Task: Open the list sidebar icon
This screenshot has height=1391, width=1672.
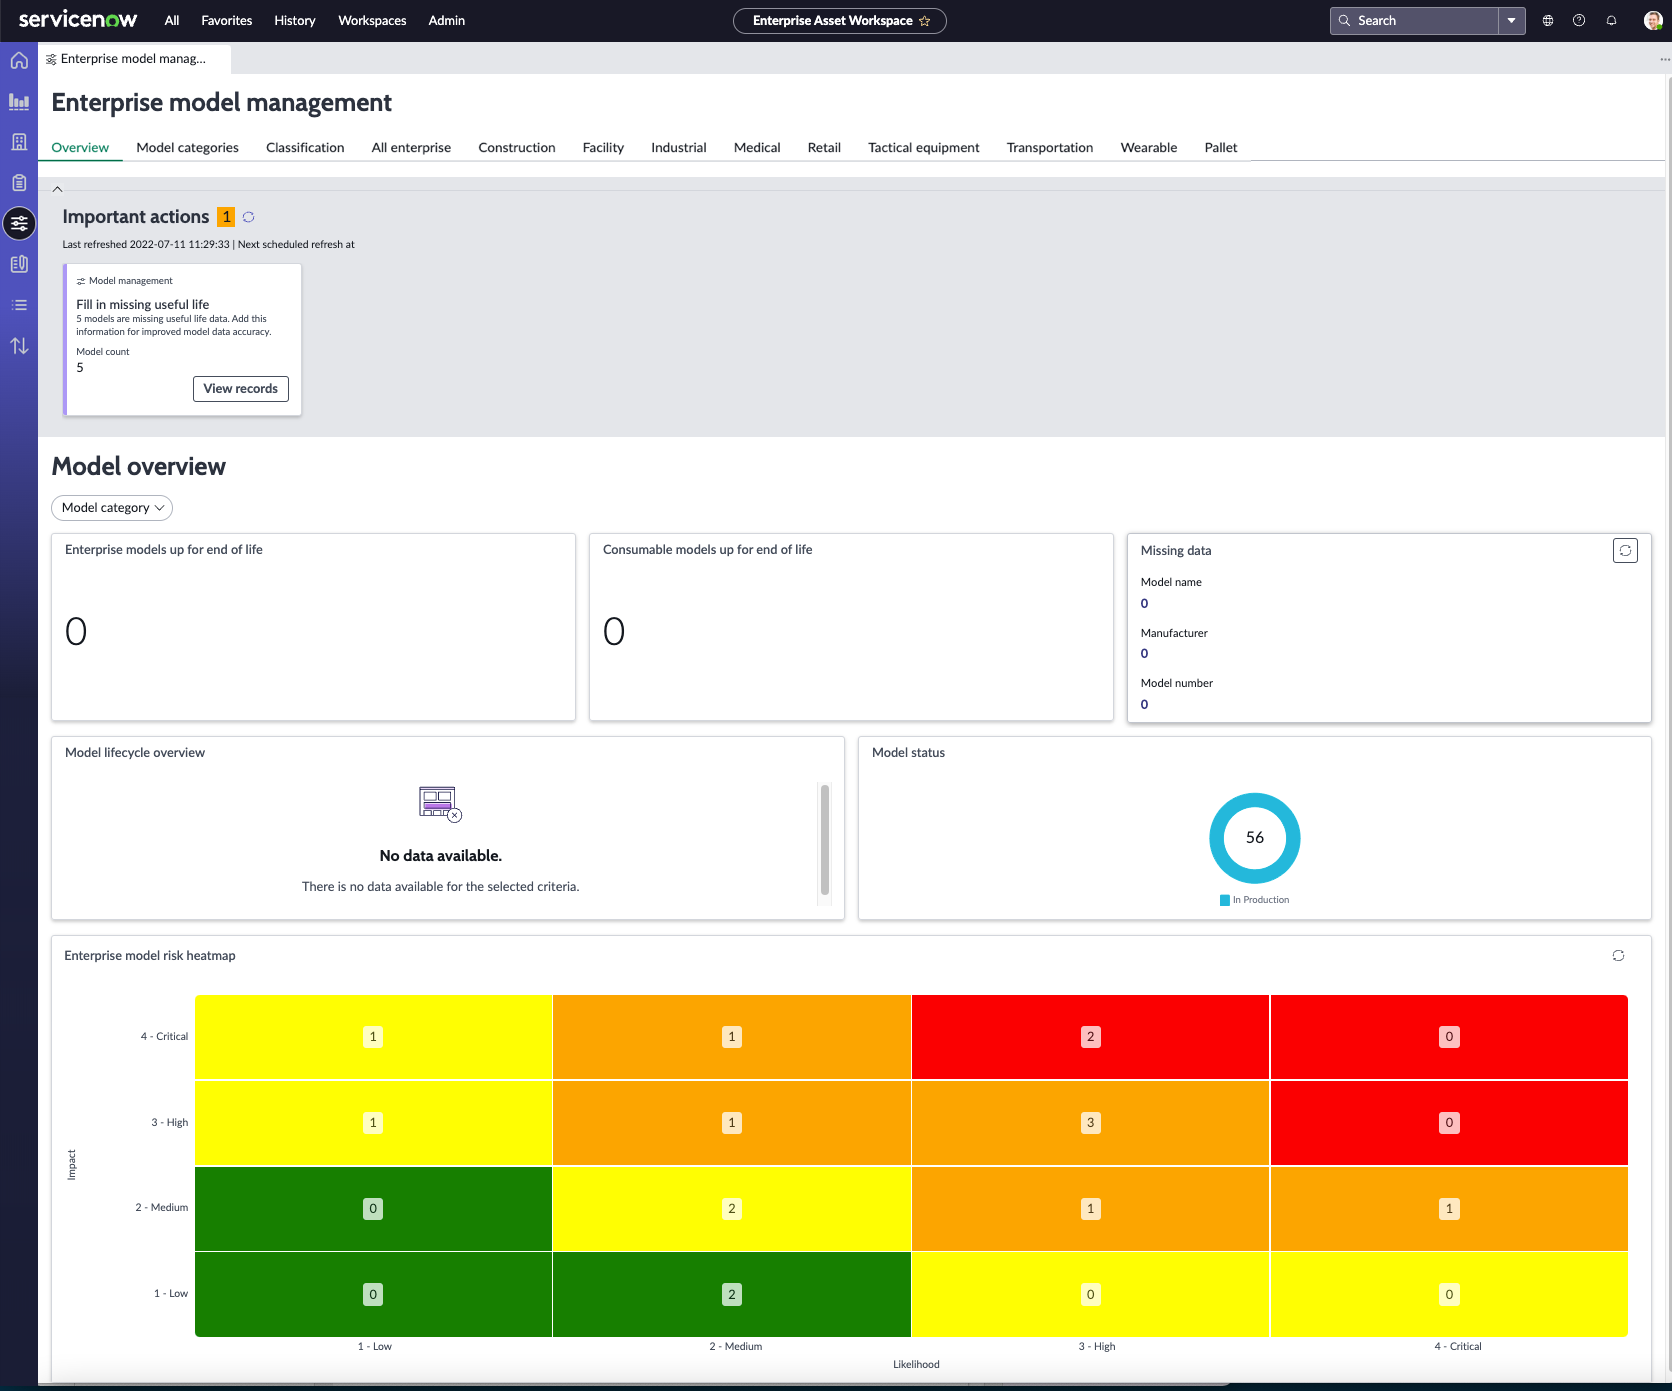Action: pos(19,305)
